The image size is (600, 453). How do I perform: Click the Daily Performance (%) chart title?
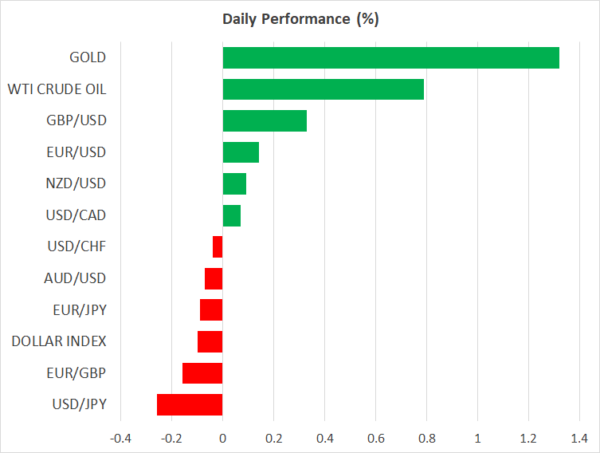(300, 19)
